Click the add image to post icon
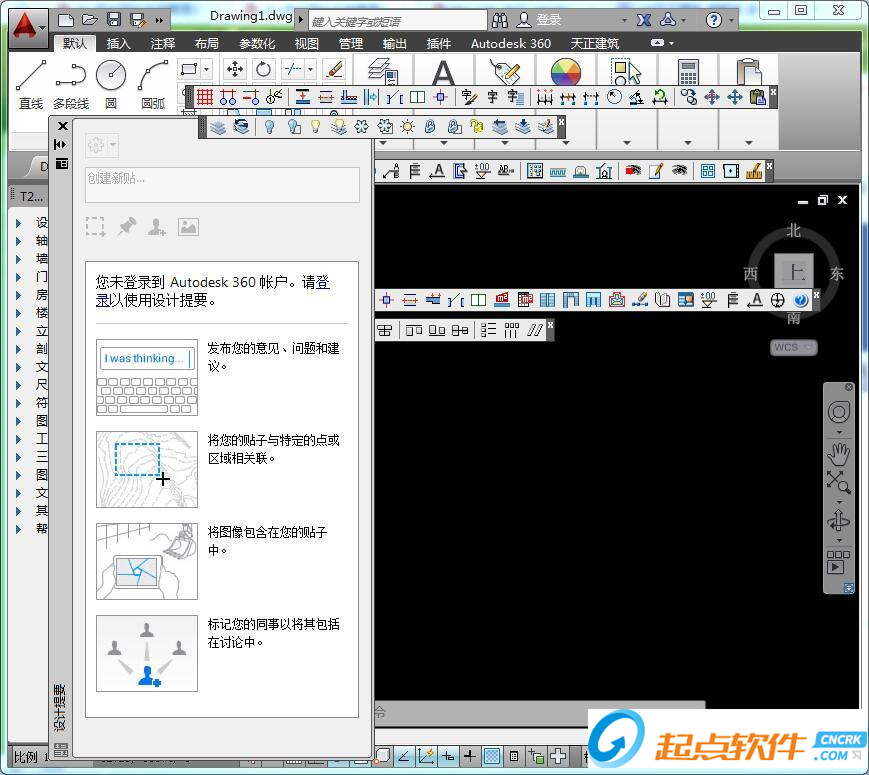The image size is (869, 775). 188,226
